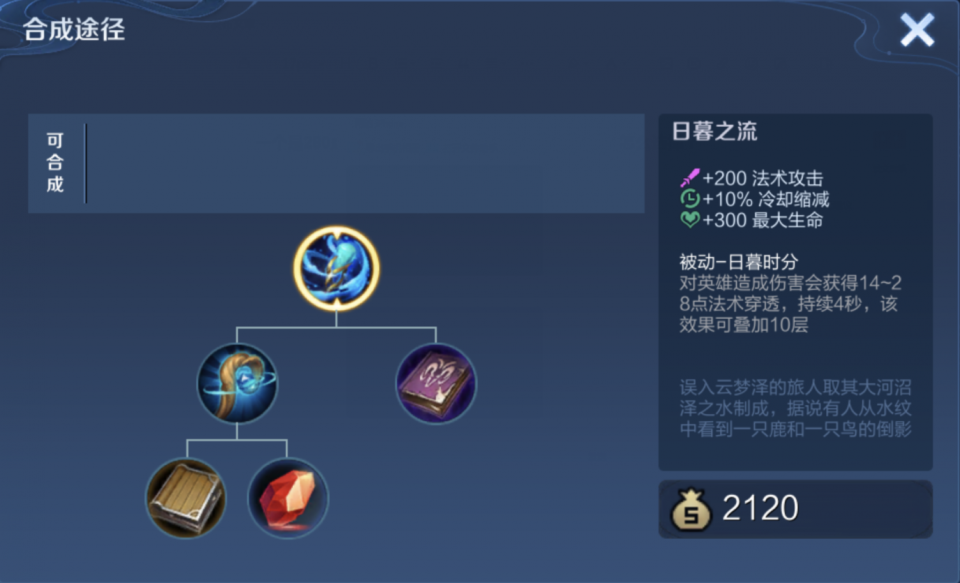Click the empty 可合成 items strip

click(x=365, y=163)
